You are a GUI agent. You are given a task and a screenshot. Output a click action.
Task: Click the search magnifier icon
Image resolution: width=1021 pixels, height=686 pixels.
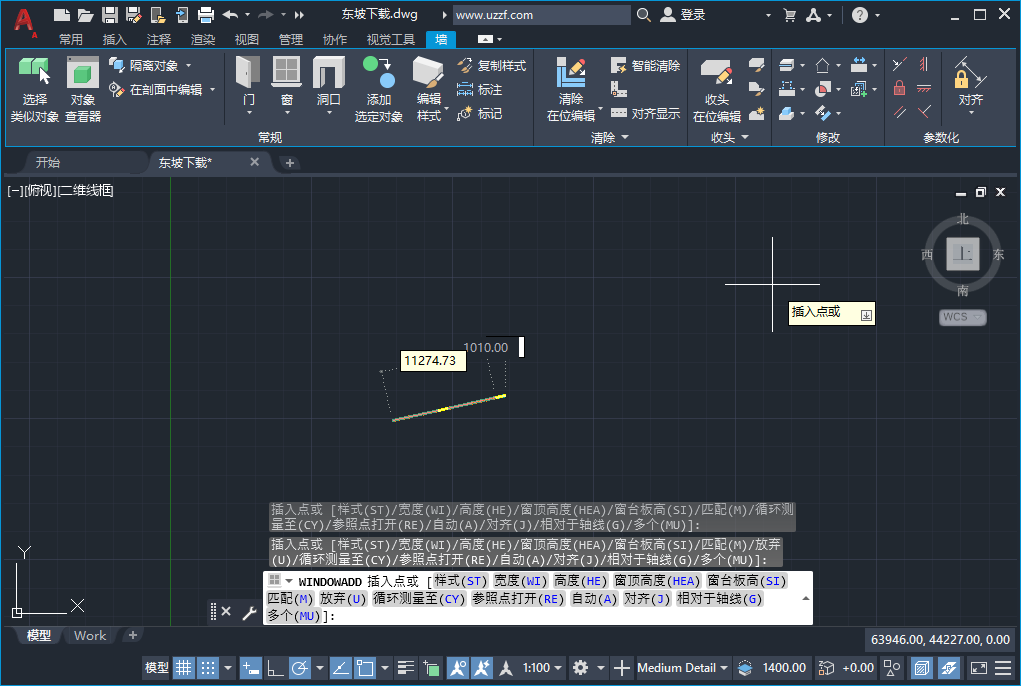(x=643, y=15)
